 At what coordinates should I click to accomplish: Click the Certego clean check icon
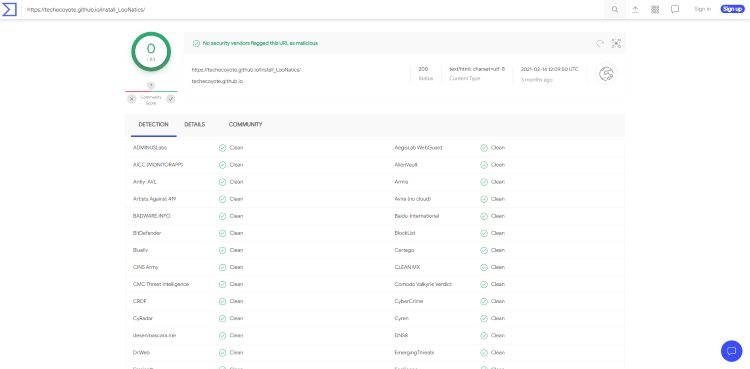click(484, 250)
